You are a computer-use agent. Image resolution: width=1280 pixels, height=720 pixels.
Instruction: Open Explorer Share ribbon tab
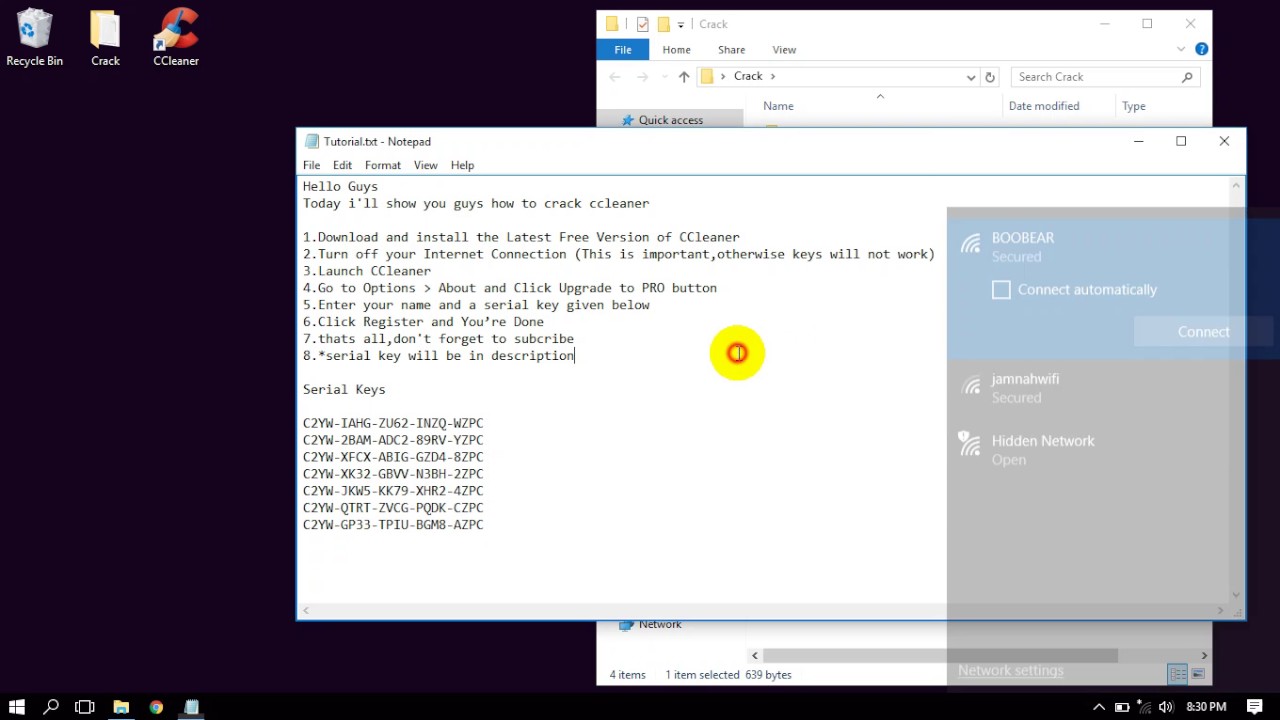731,50
